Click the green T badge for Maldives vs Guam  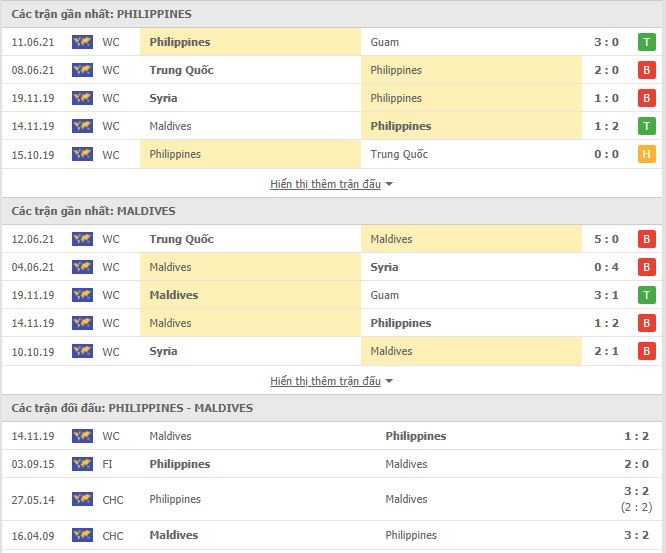646,295
